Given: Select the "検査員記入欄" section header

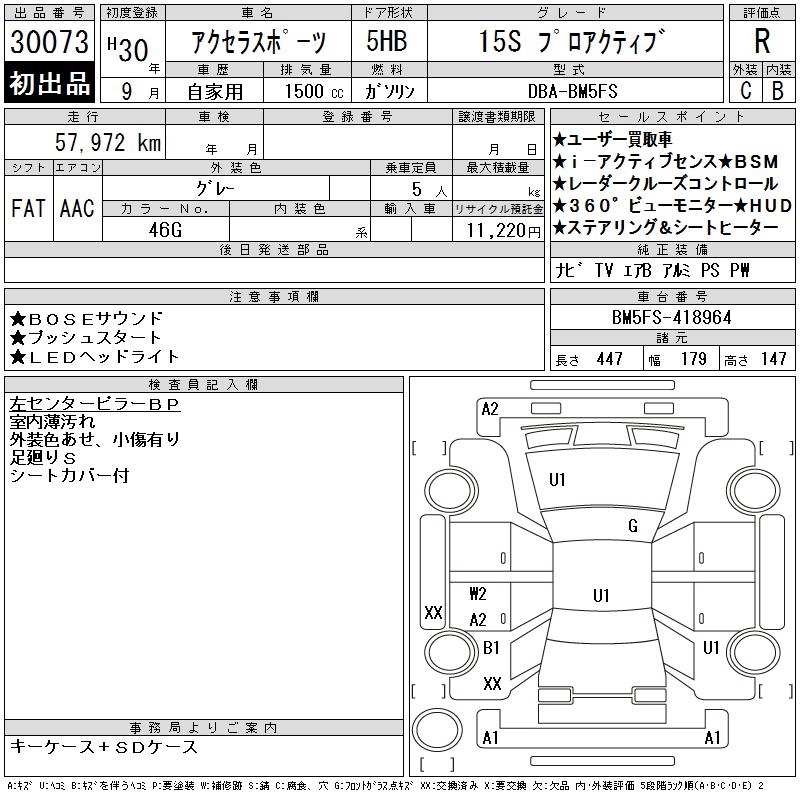Looking at the screenshot, I should tap(204, 384).
